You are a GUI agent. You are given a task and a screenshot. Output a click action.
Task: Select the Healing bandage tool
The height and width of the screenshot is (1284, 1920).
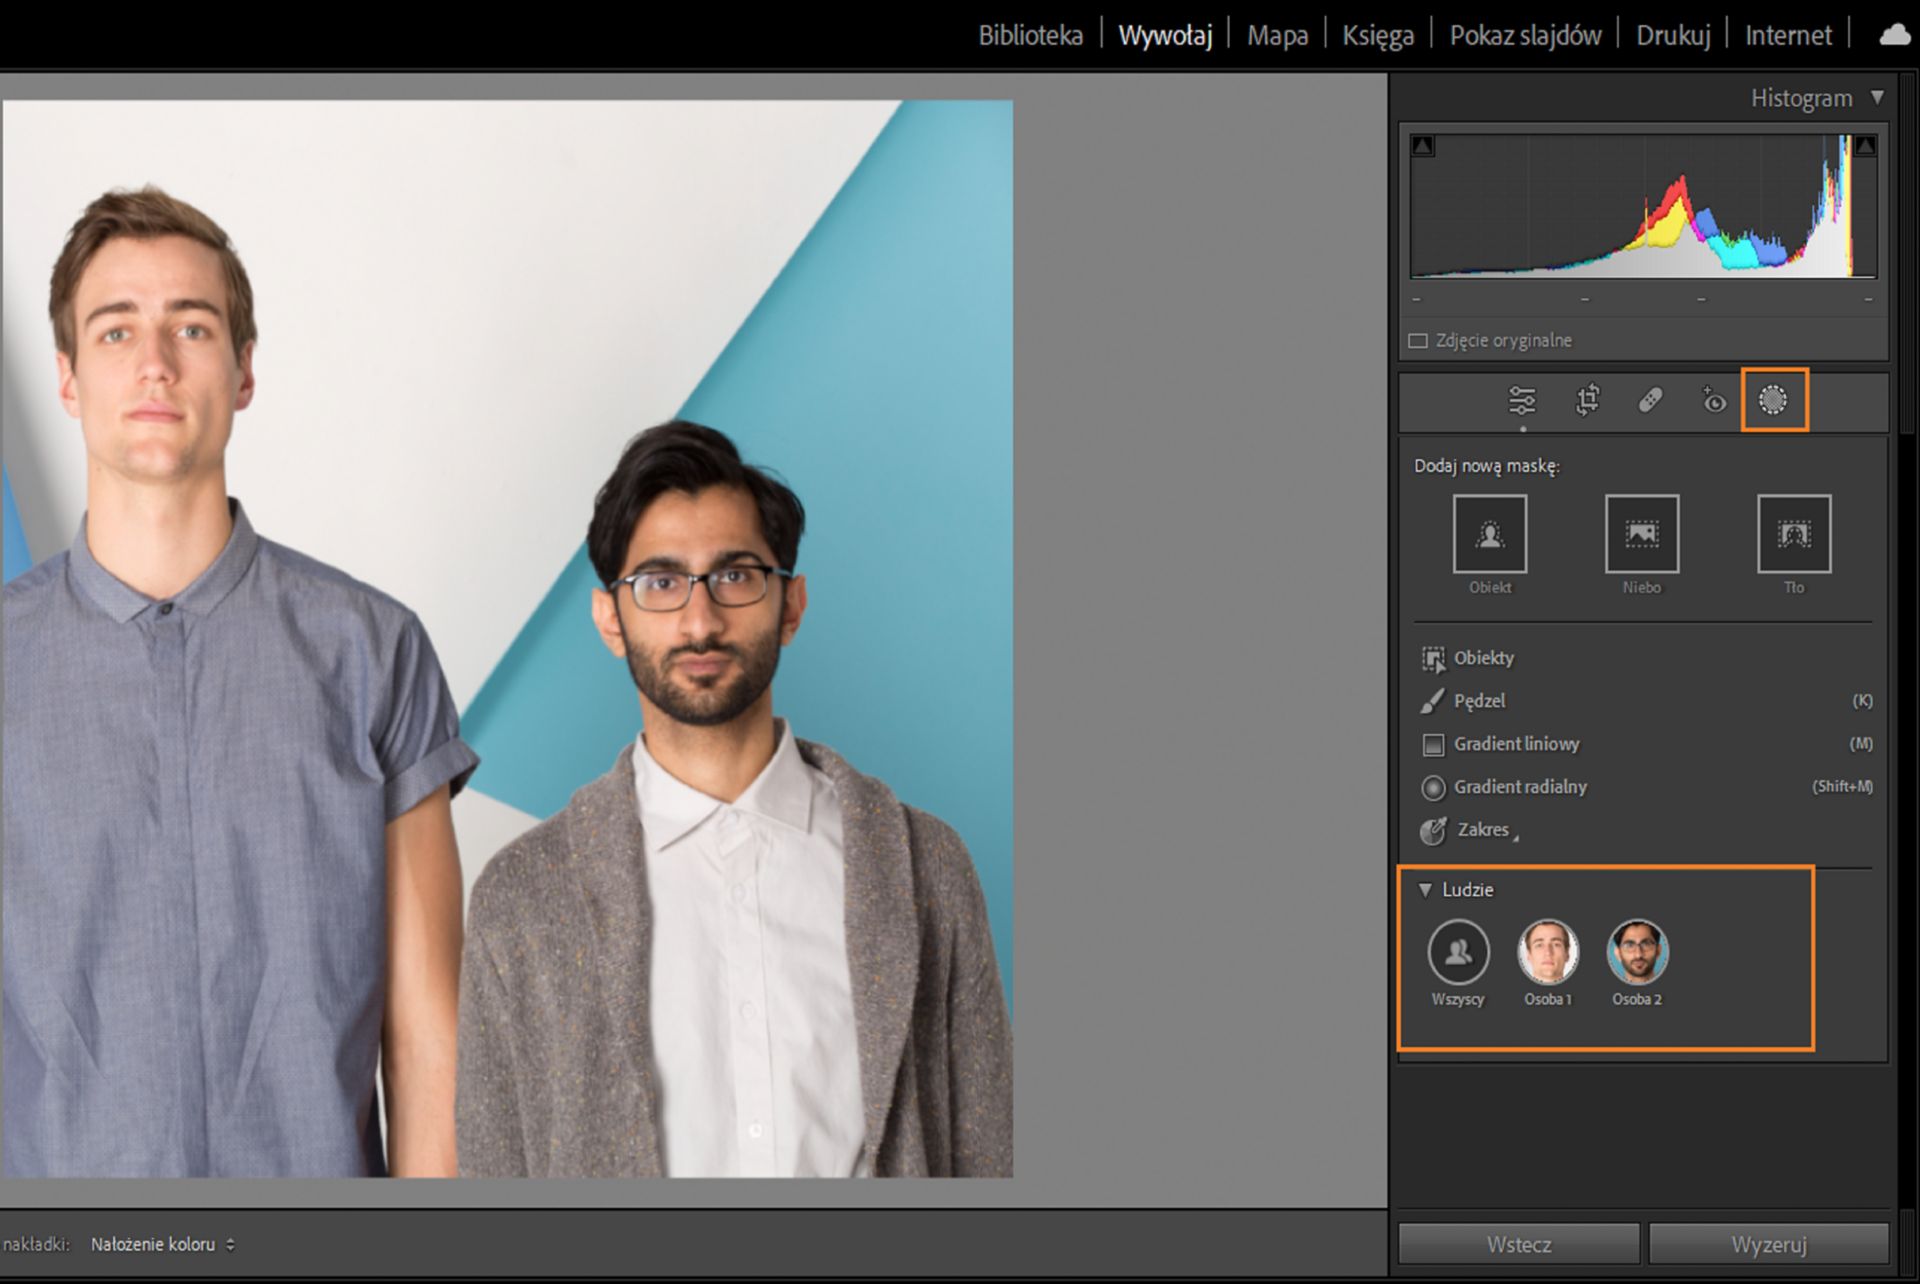click(x=1650, y=400)
